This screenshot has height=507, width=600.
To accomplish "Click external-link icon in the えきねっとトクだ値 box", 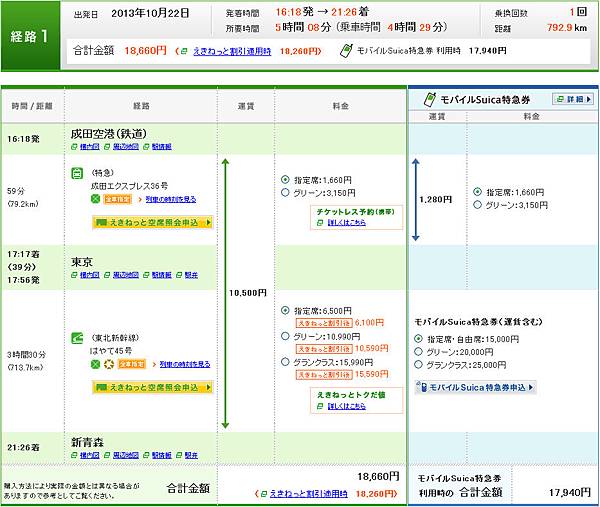I will (x=320, y=406).
